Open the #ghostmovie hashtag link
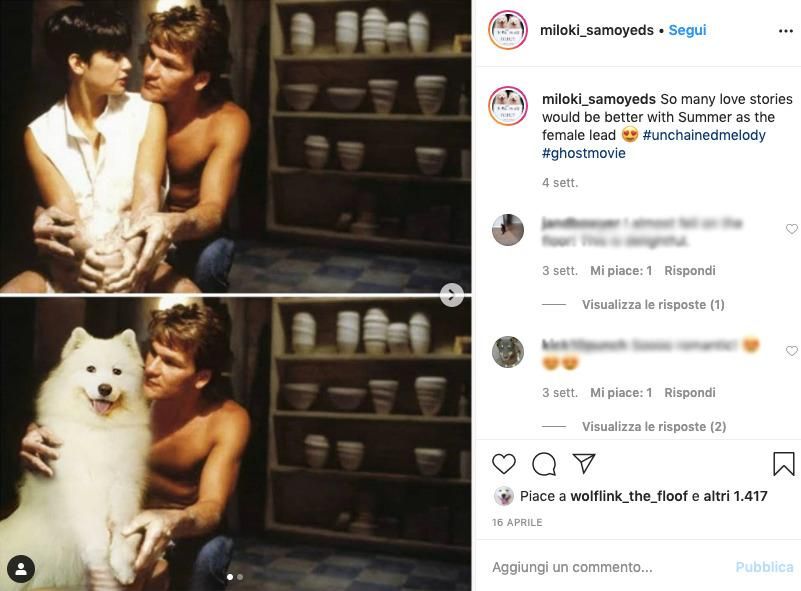Viewport: 801px width, 591px height. click(583, 153)
